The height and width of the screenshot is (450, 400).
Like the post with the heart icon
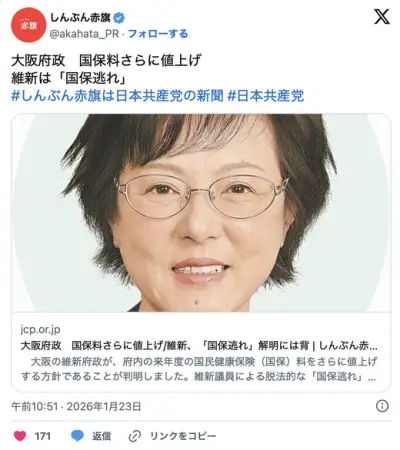(x=20, y=436)
